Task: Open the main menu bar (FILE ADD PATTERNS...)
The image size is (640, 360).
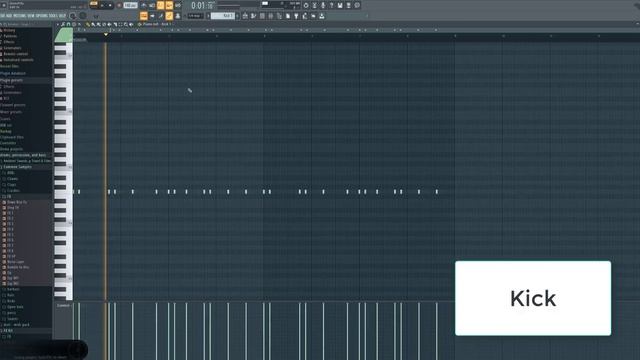Action: [x=33, y=16]
